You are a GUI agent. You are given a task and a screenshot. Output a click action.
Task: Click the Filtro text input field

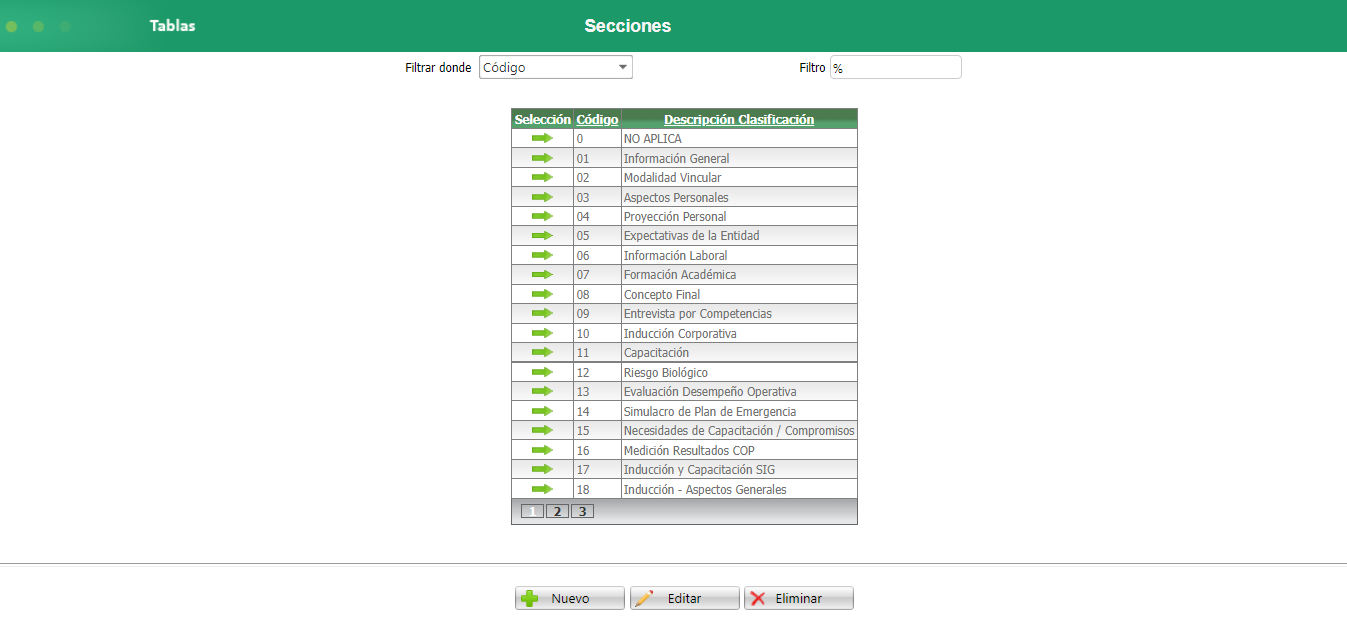point(895,67)
